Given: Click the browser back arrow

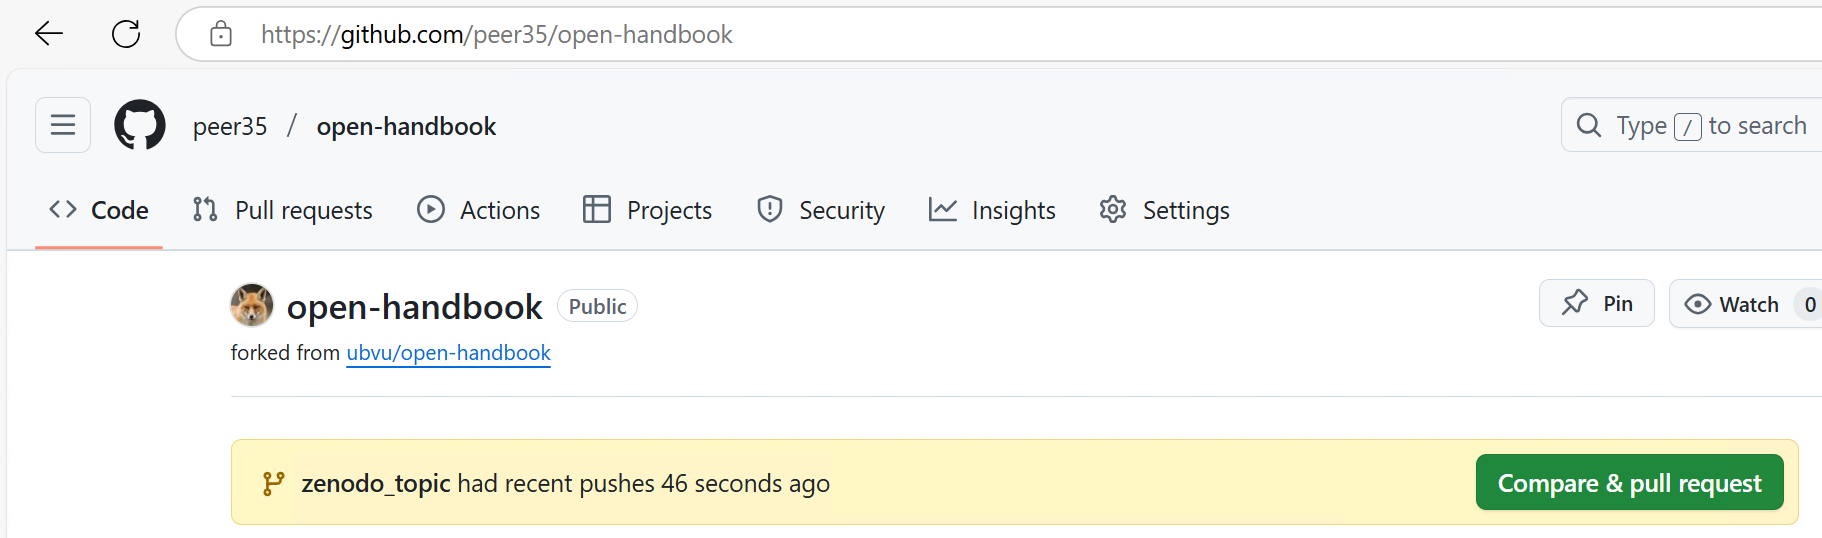Looking at the screenshot, I should pyautogui.click(x=48, y=34).
